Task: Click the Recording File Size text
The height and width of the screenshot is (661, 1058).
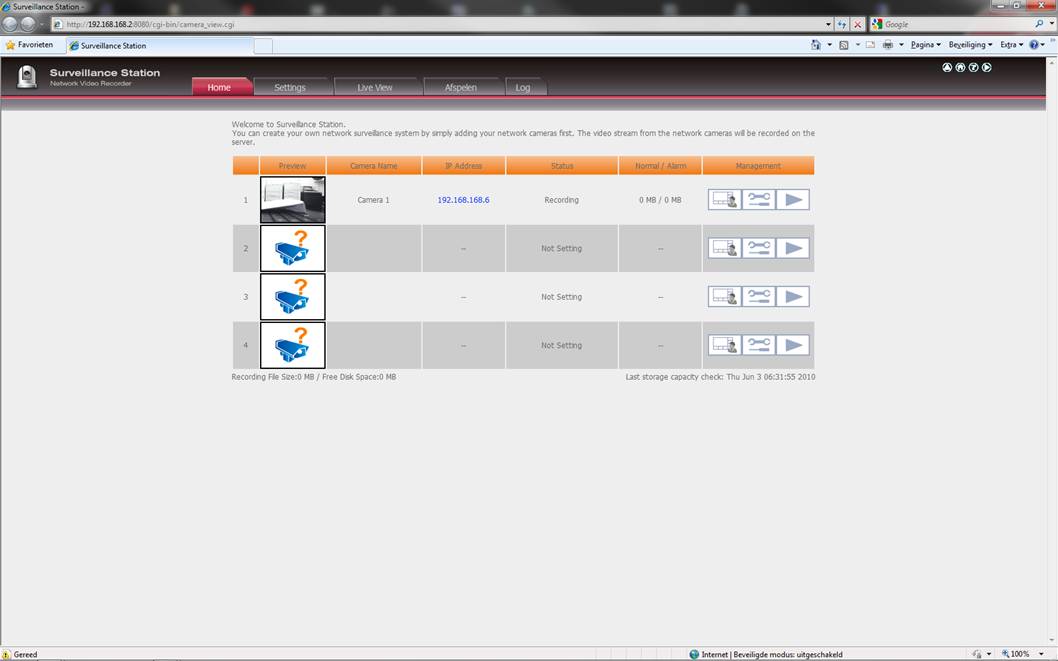Action: pos(314,377)
